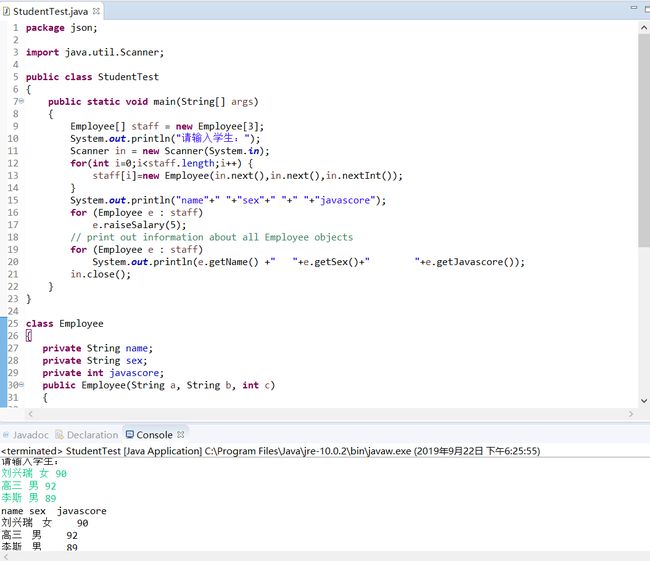
Task: Click the highlighted opening brace on line 26
Action: pos(29,335)
